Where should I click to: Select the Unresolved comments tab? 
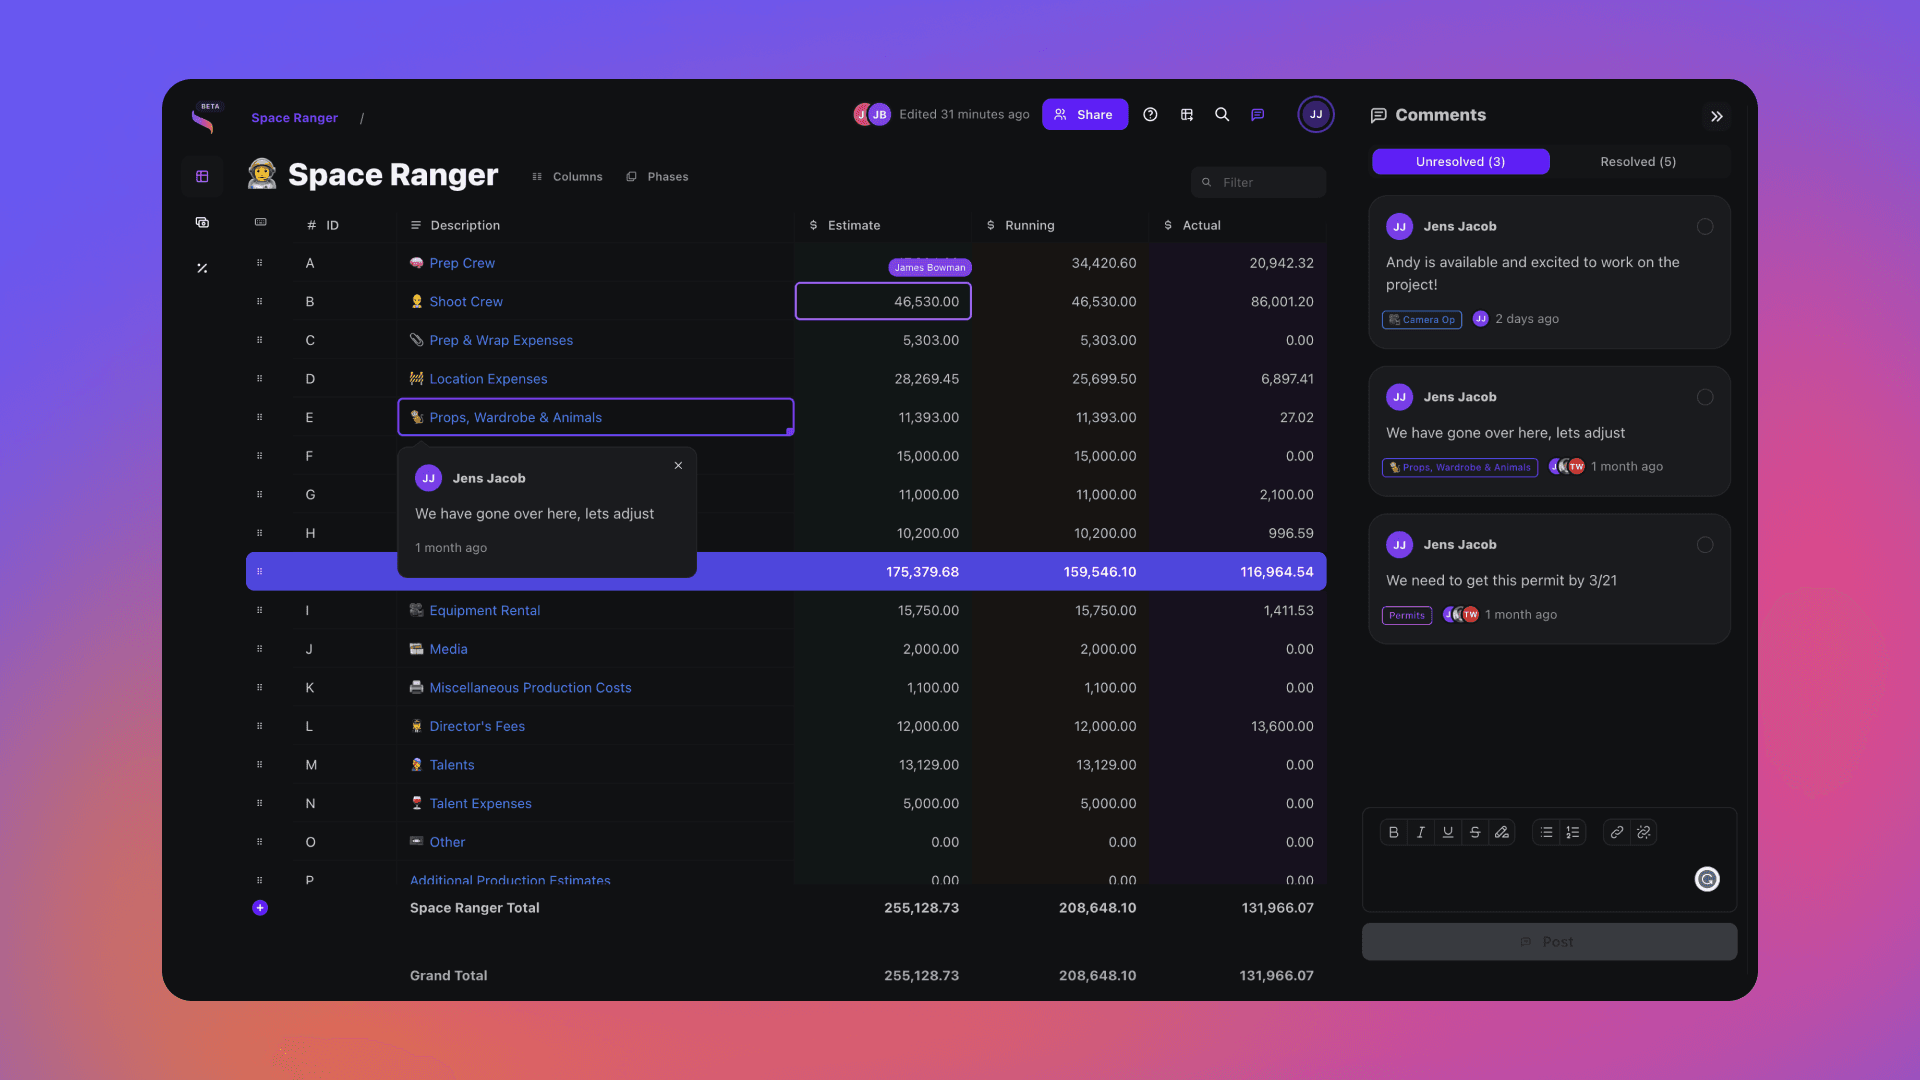point(1460,161)
